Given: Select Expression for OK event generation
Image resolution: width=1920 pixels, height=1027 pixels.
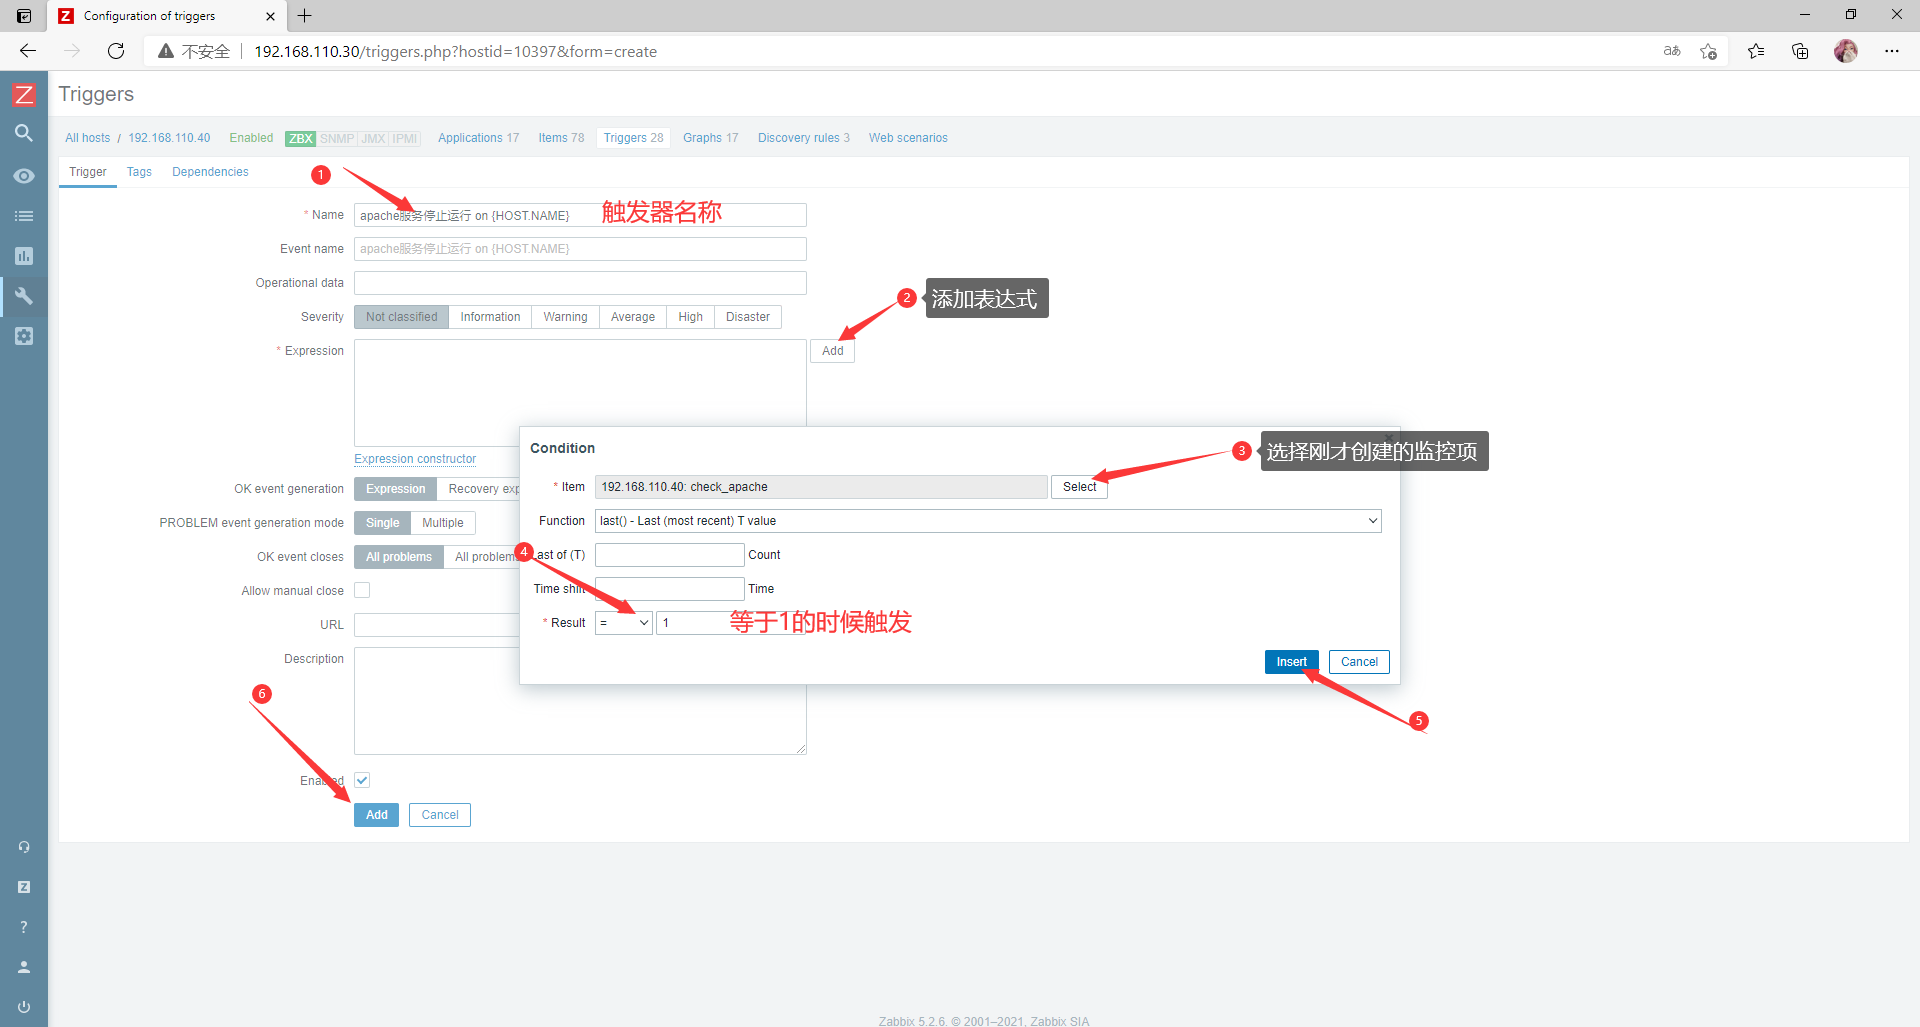Looking at the screenshot, I should click(x=395, y=489).
